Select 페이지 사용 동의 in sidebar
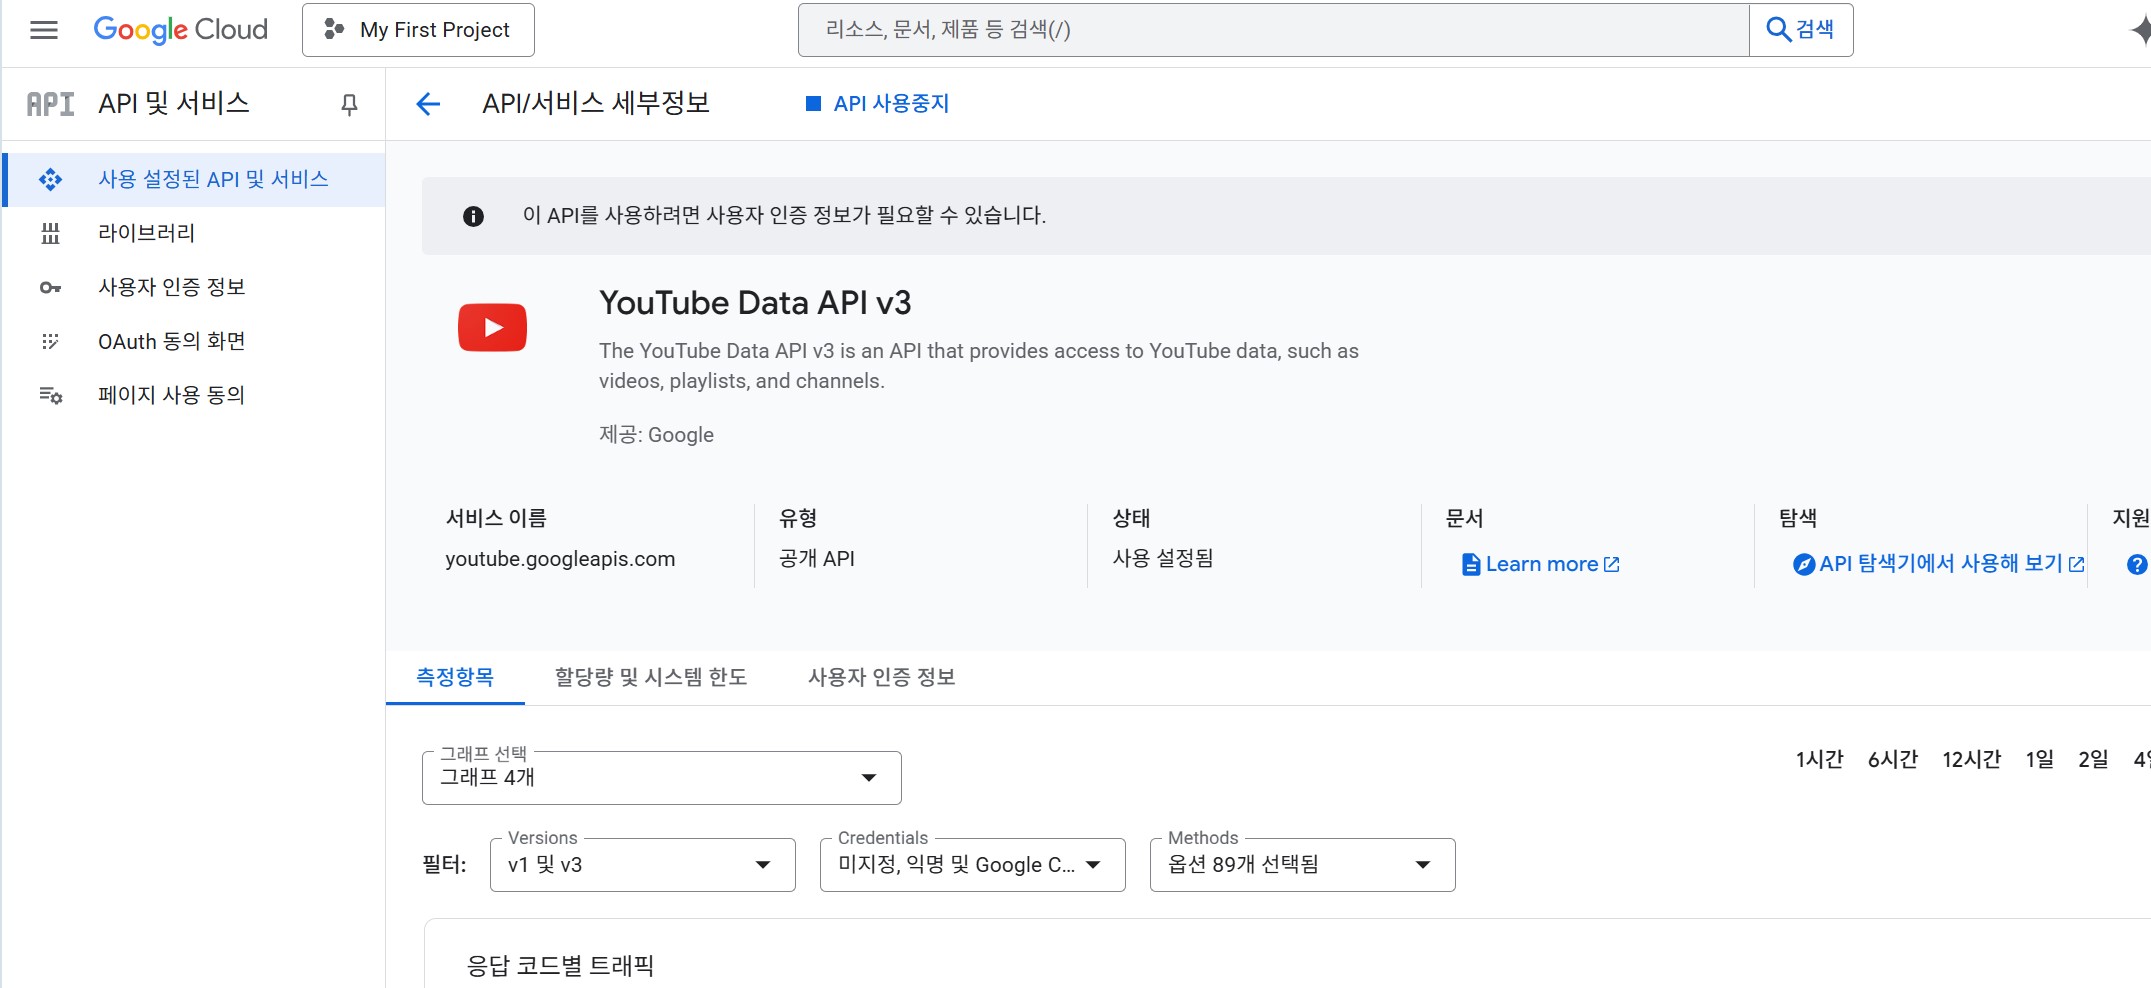Screen dimensions: 2151x988 (x=195, y=396)
